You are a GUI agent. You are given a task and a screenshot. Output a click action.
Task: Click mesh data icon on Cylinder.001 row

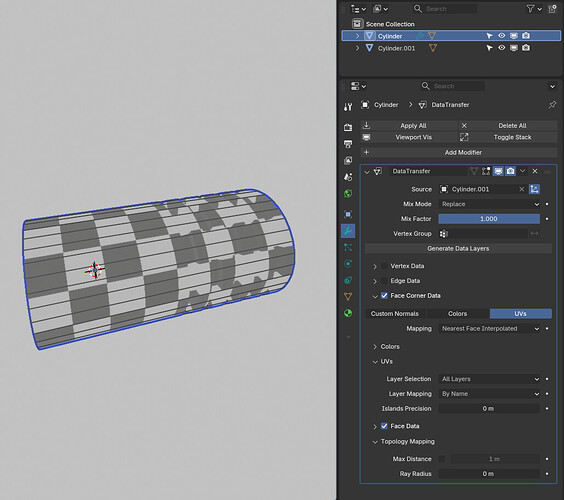point(433,48)
